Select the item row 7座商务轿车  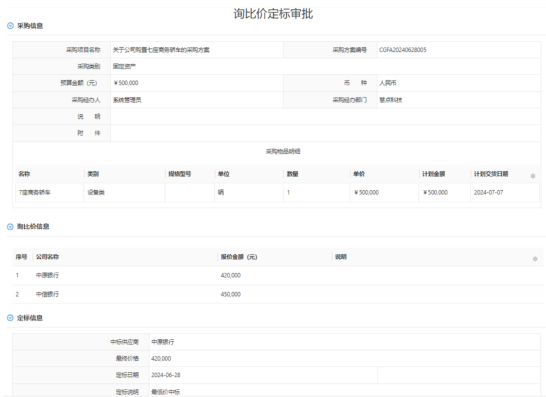(277, 192)
